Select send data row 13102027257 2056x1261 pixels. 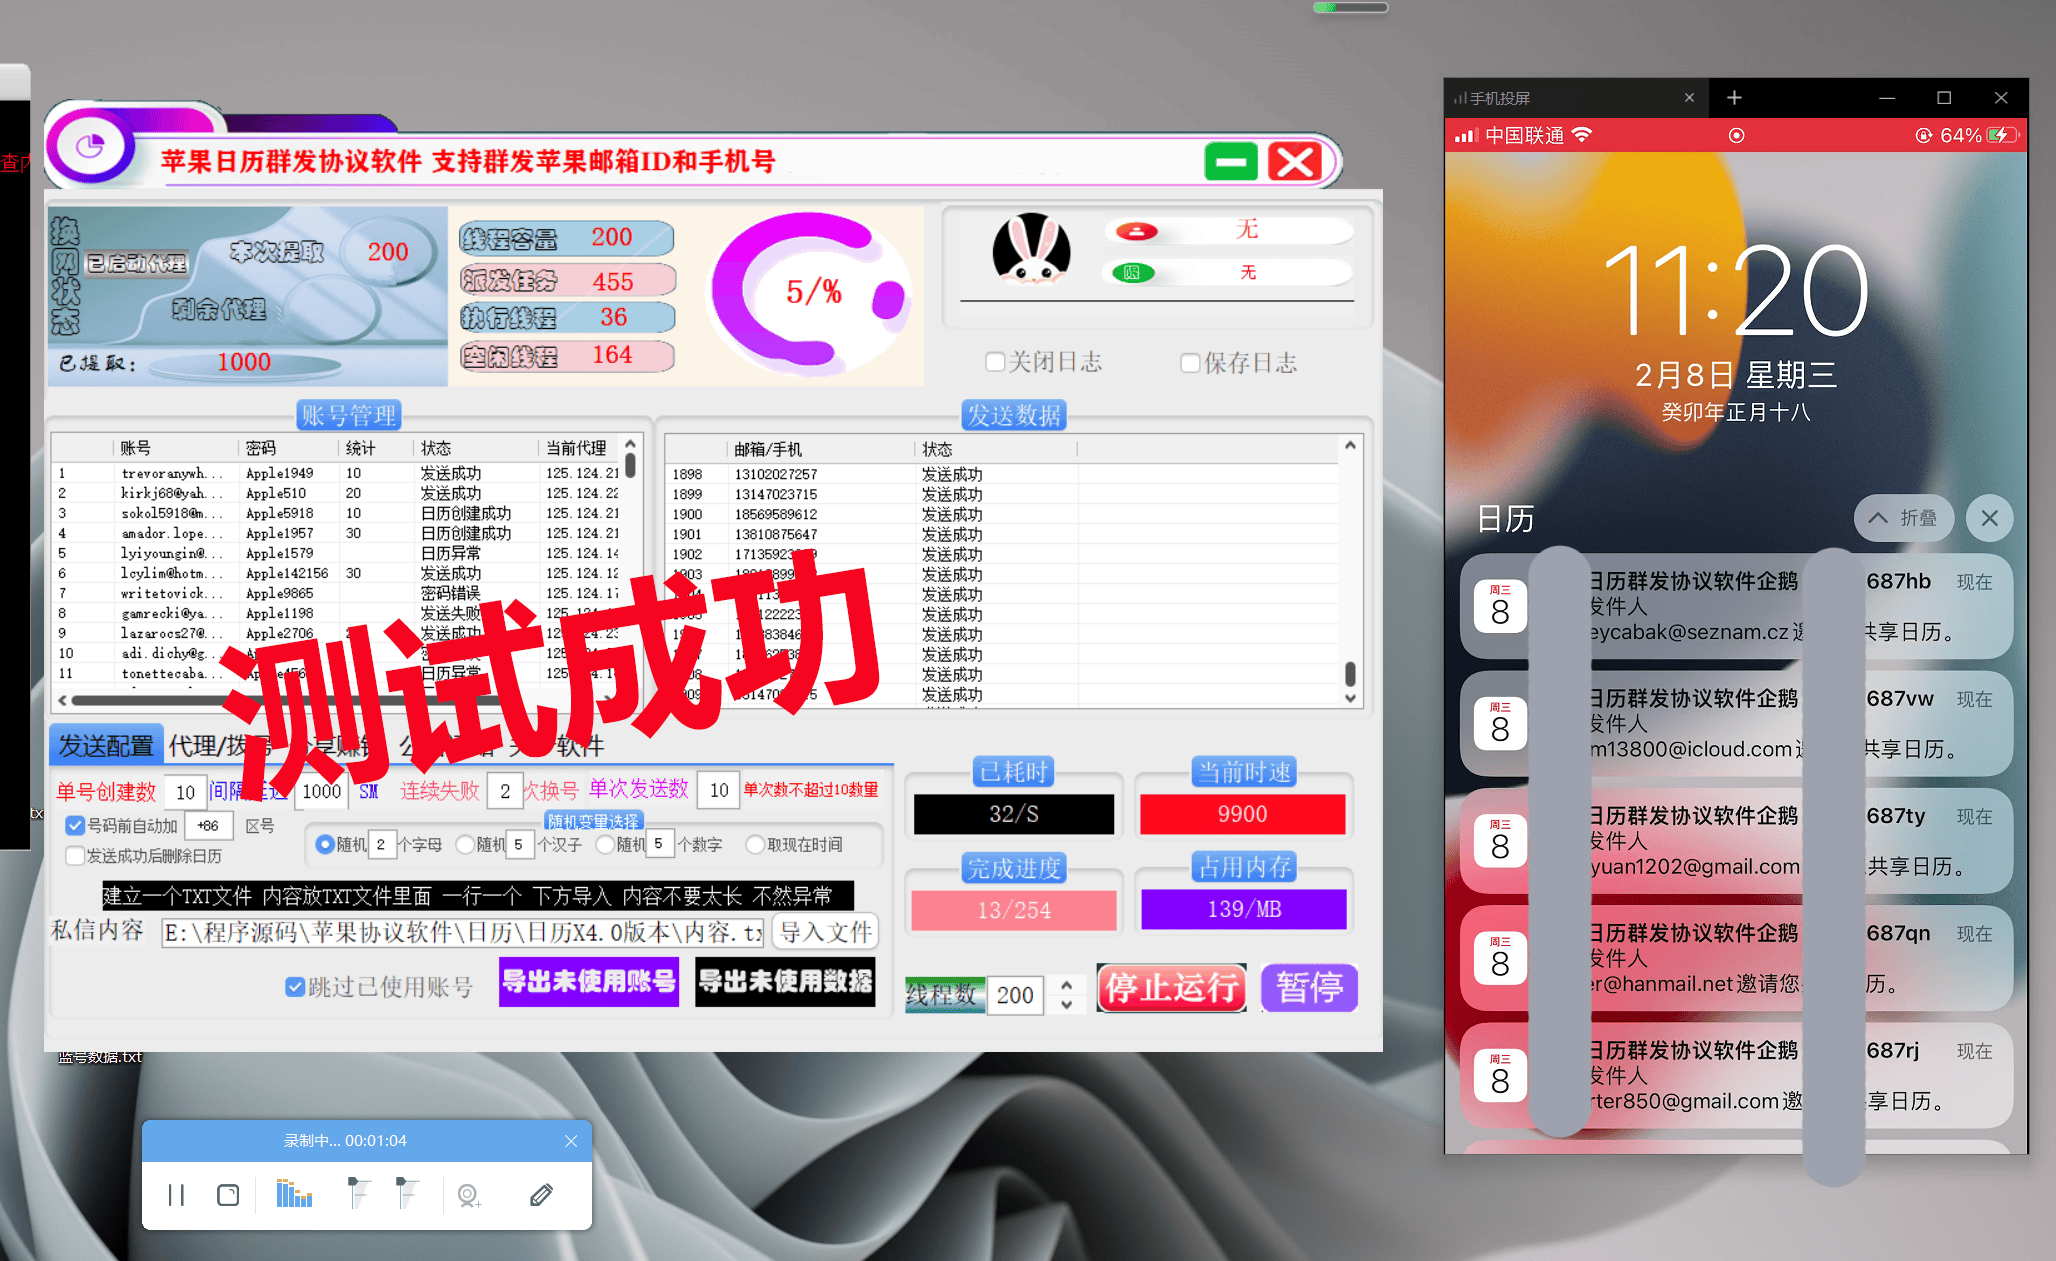(x=1002, y=474)
